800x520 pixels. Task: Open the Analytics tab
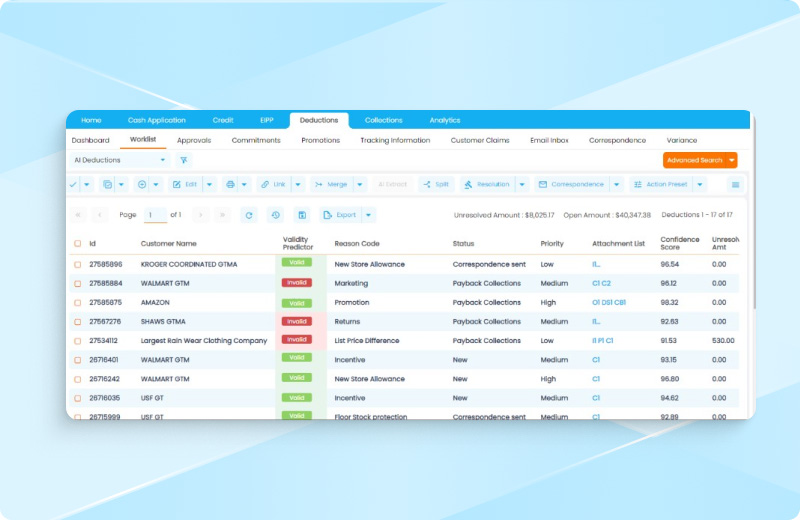[x=445, y=120]
